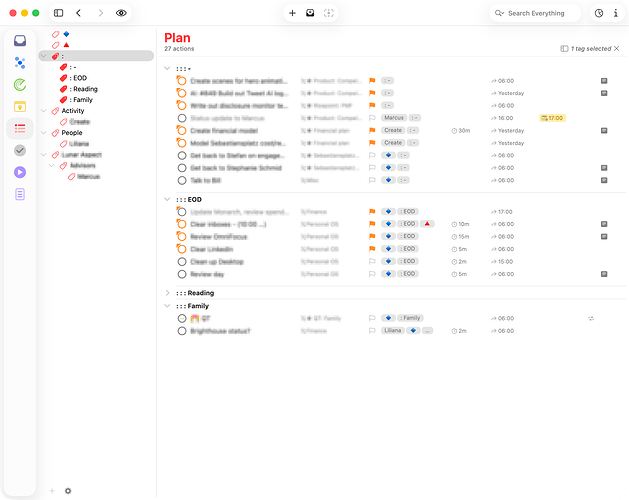Complete the 'Brighthouse status?' action
The image size is (629, 500).
click(182, 331)
